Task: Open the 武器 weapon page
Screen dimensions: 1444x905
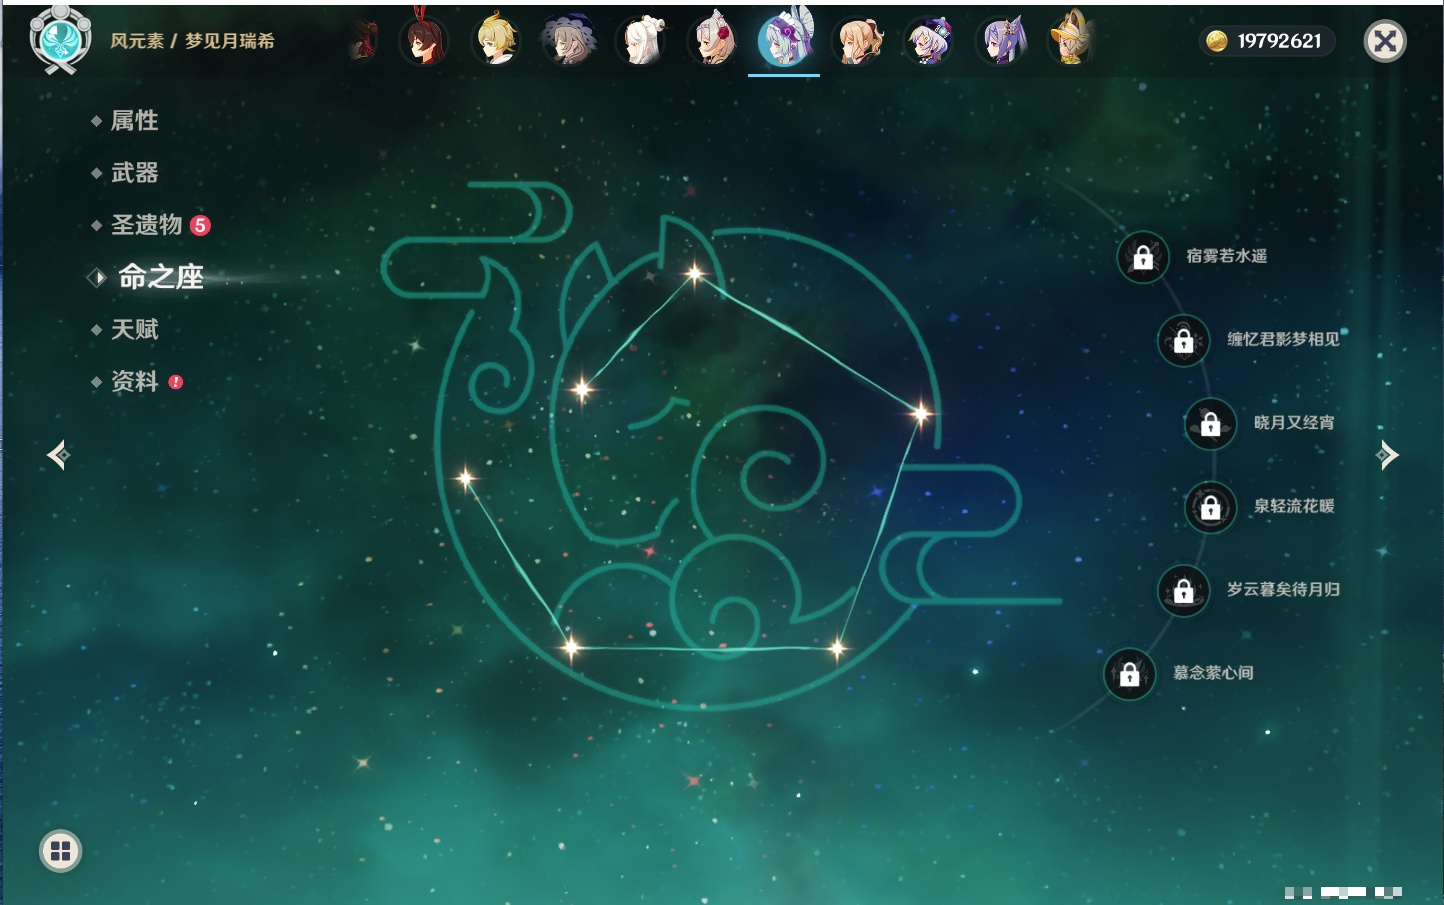Action: [134, 173]
